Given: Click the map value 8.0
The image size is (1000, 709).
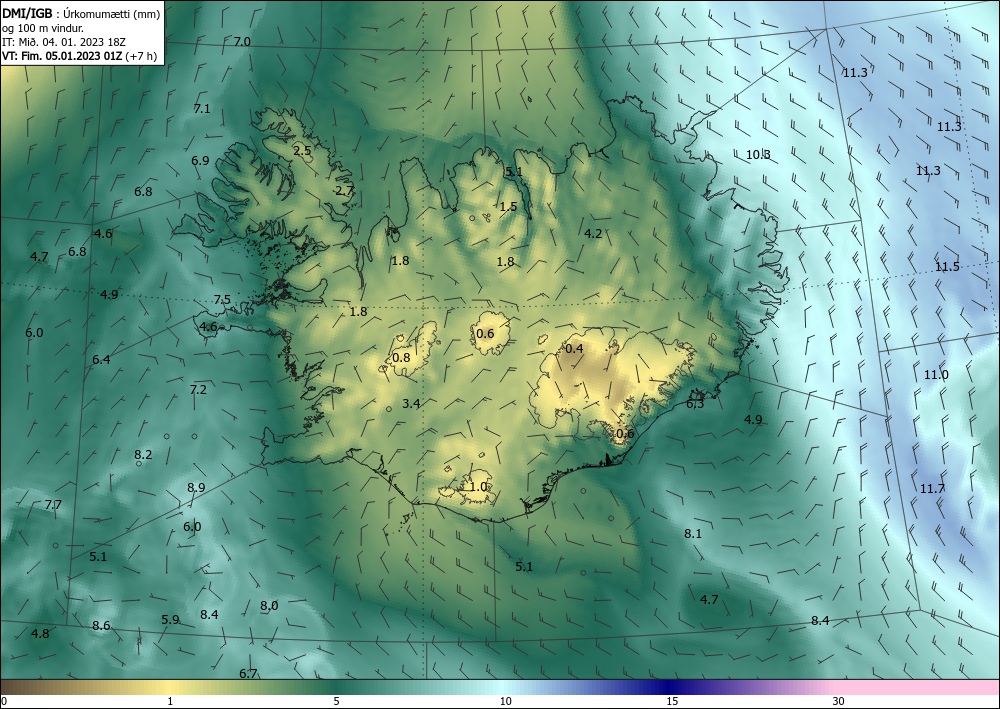Looking at the screenshot, I should 269,606.
